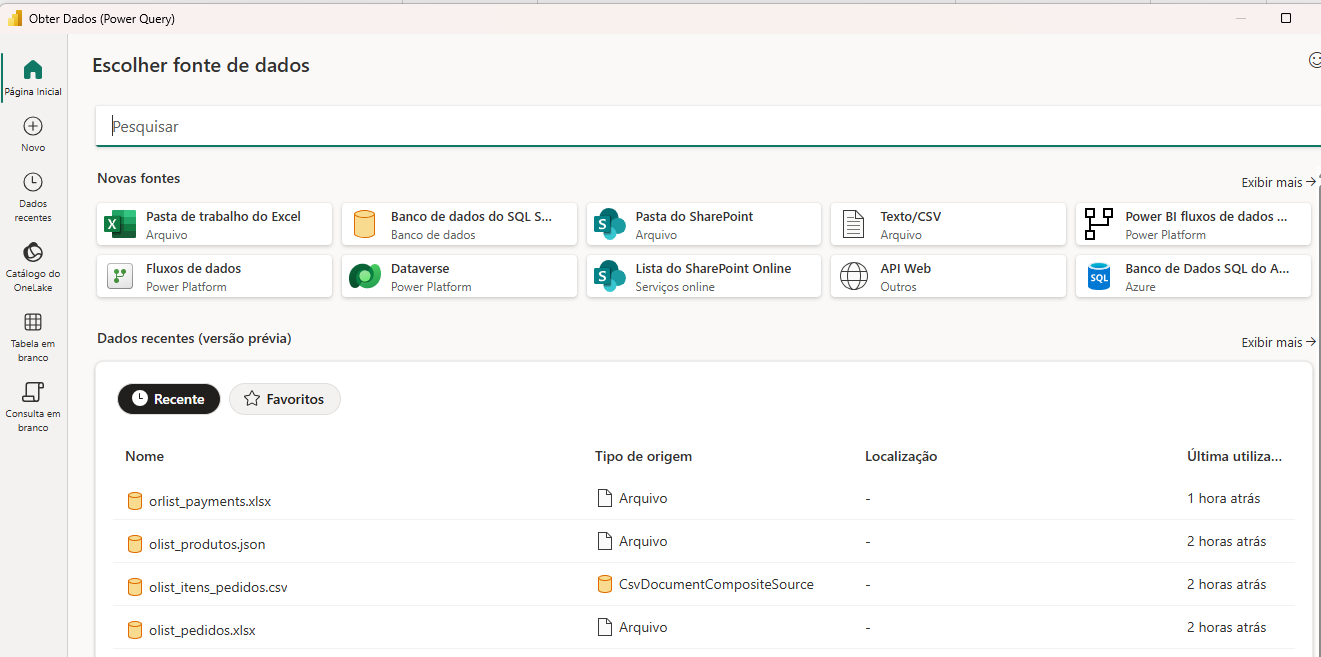Choose the API Web source card

(949, 277)
